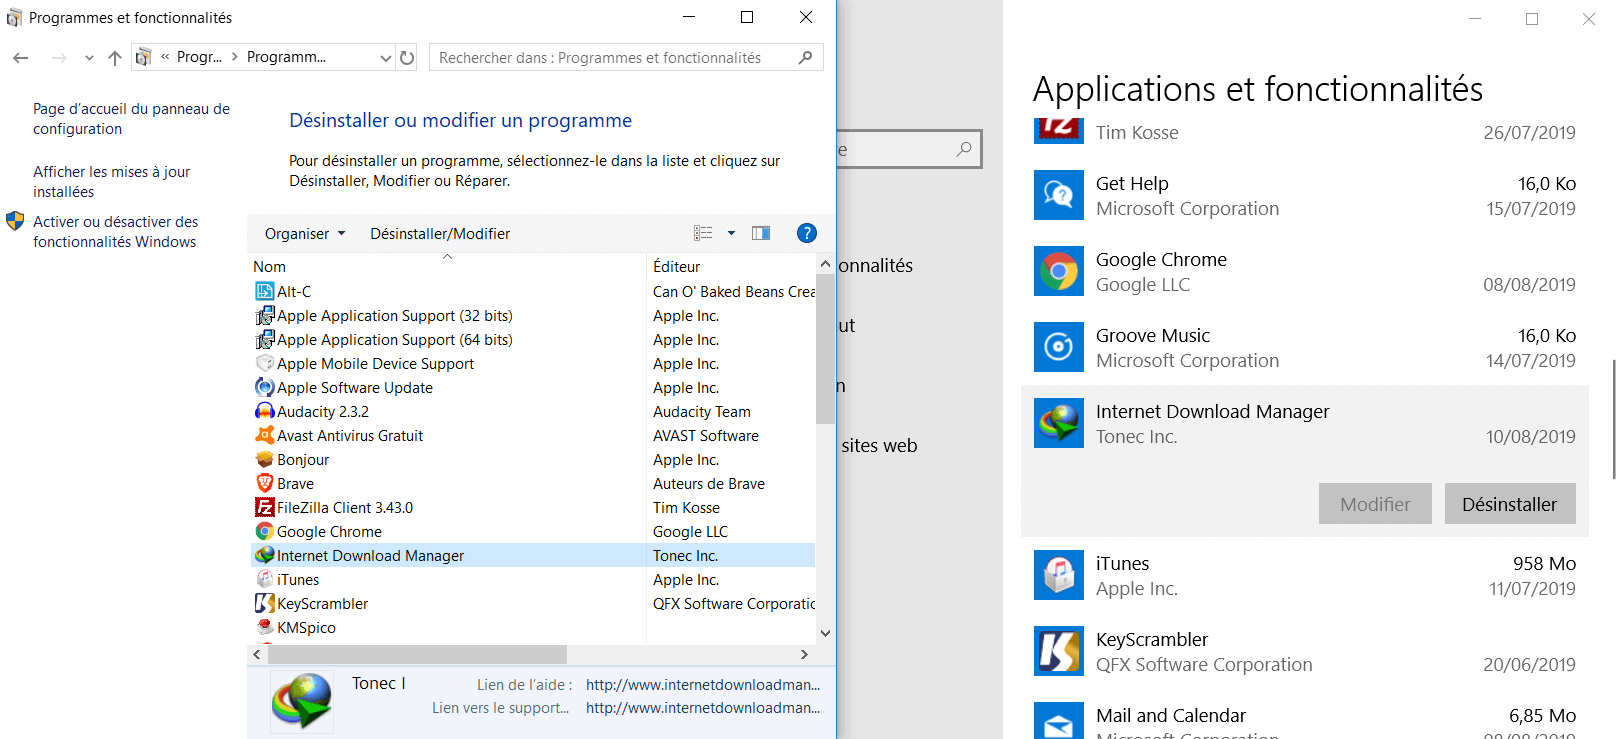
Task: Select Internet Download Manager icon in list
Action: tap(264, 555)
